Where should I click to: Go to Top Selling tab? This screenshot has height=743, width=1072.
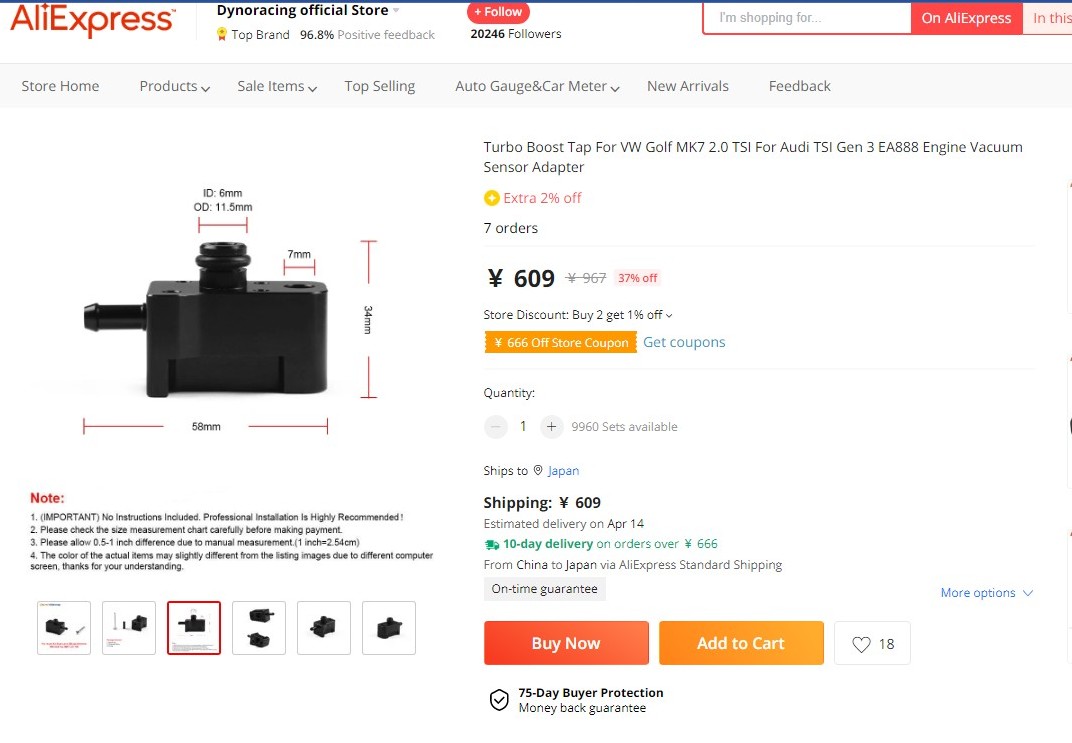click(x=379, y=87)
